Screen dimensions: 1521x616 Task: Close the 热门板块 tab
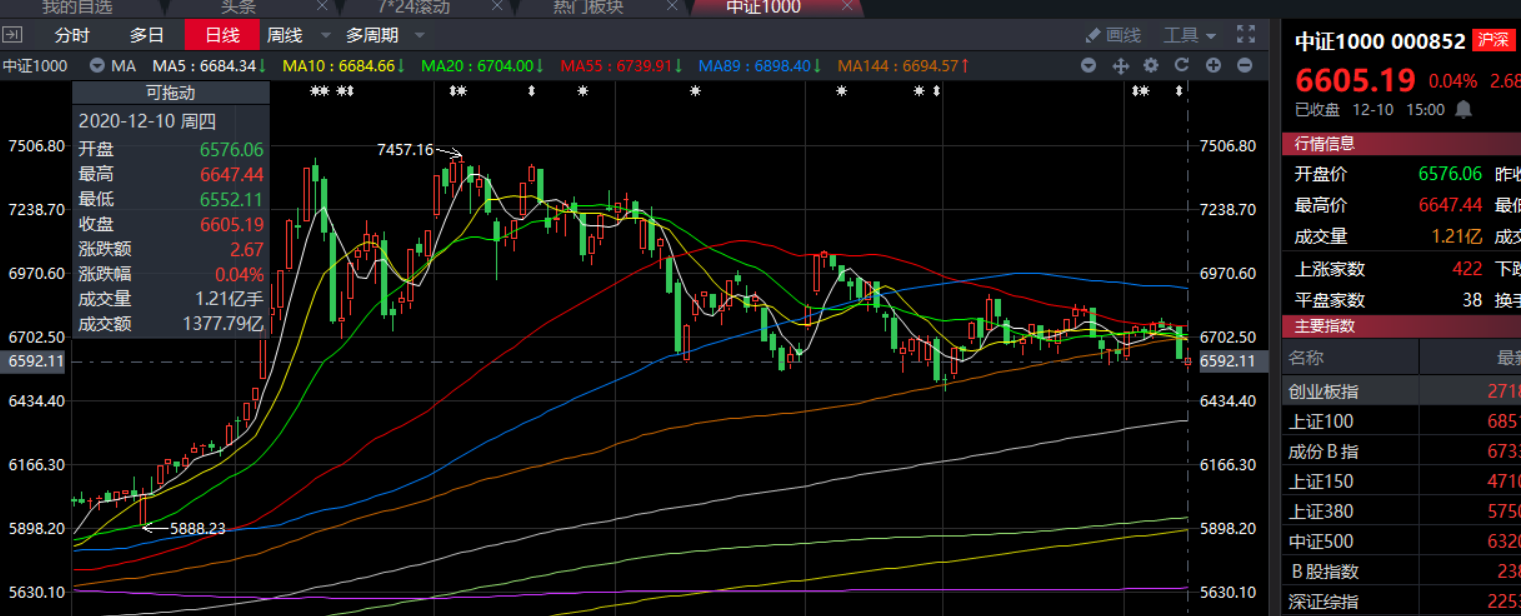coord(670,6)
